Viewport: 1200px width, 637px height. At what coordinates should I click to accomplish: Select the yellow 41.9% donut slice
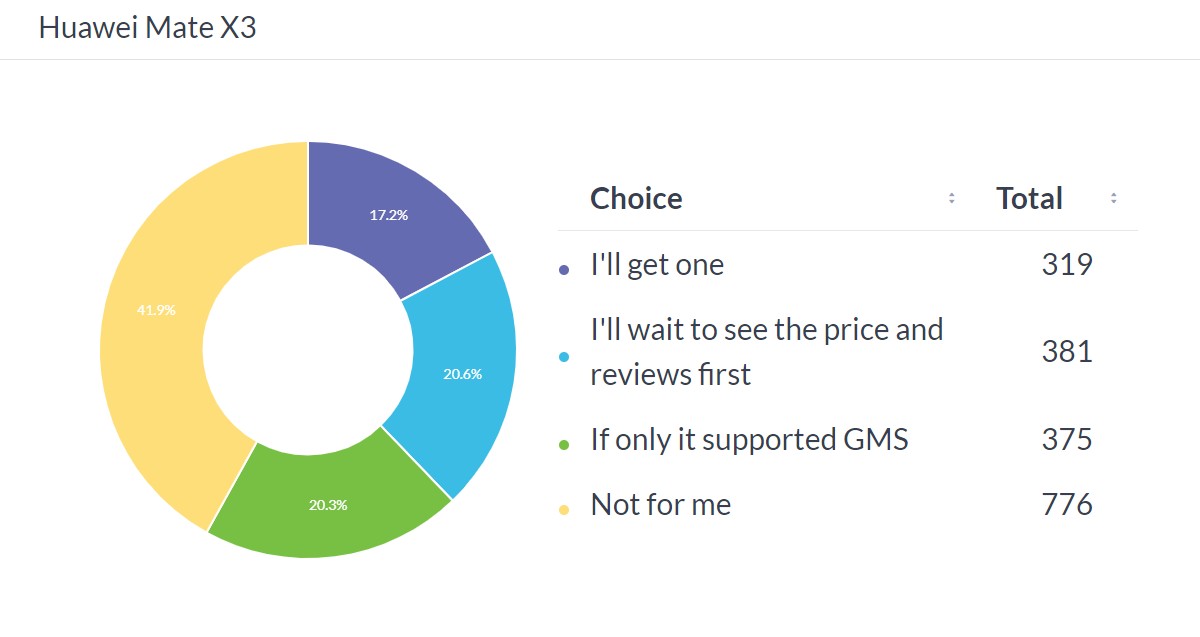point(156,310)
